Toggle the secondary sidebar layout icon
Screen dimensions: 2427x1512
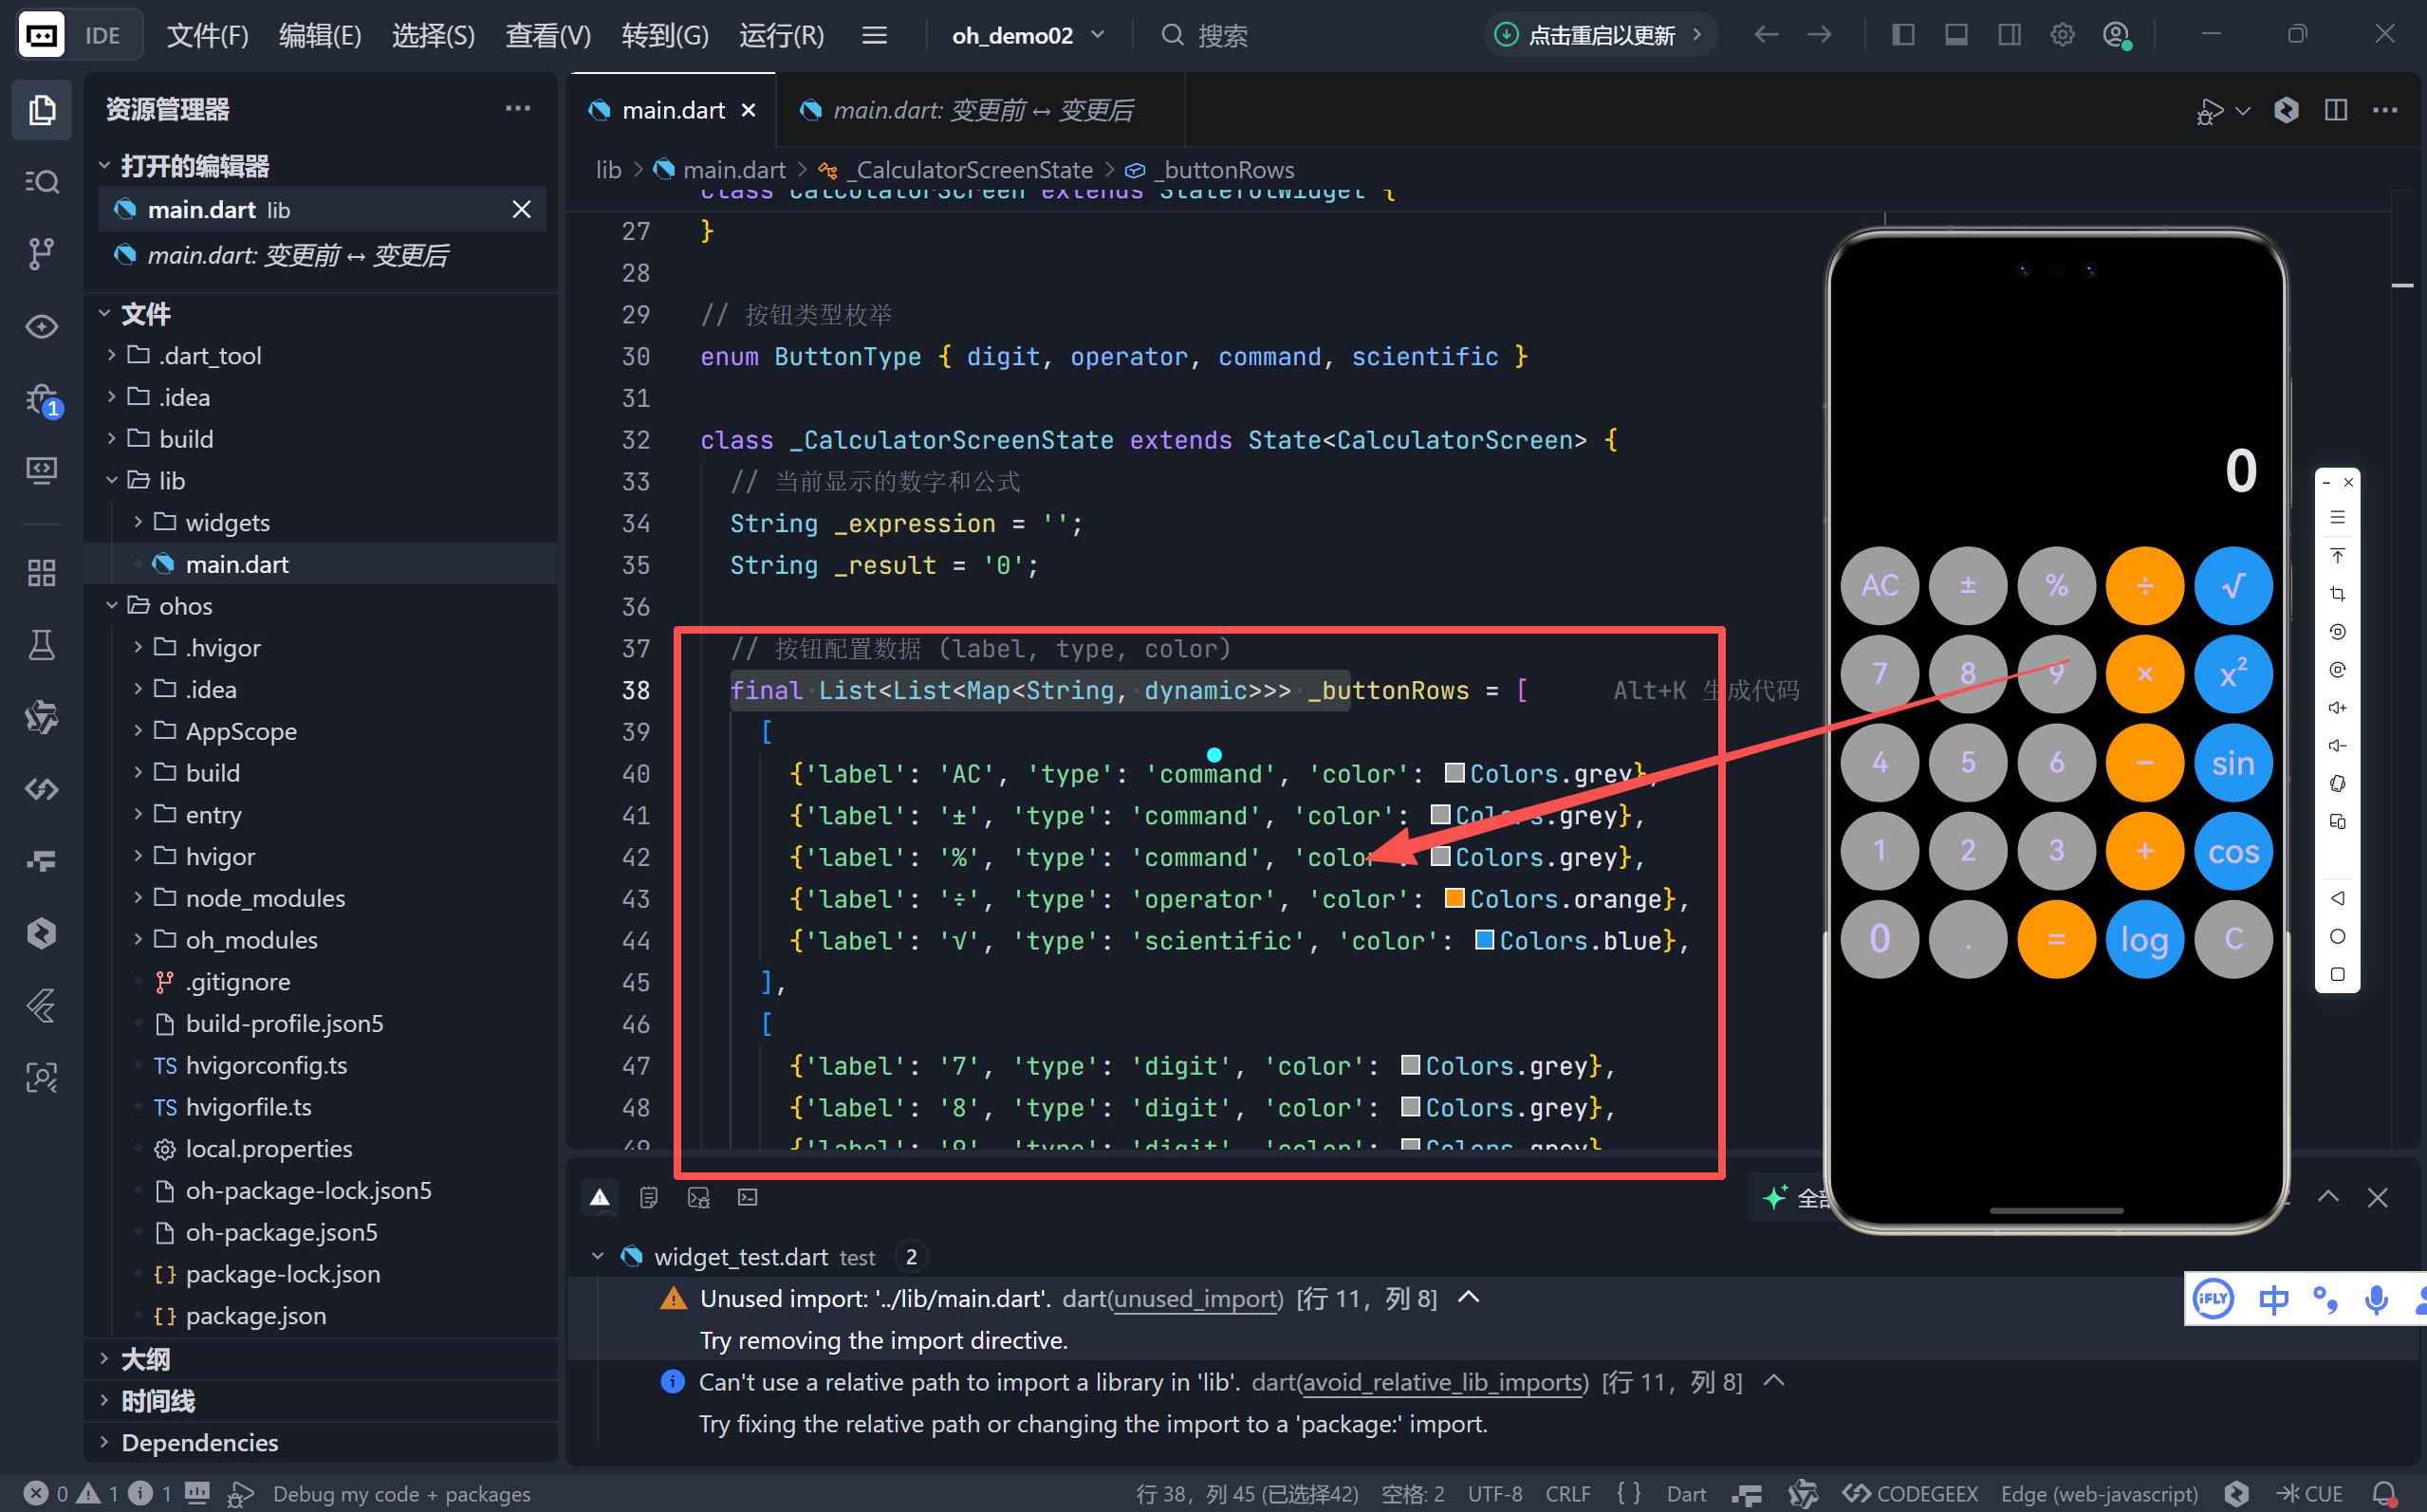click(2009, 35)
